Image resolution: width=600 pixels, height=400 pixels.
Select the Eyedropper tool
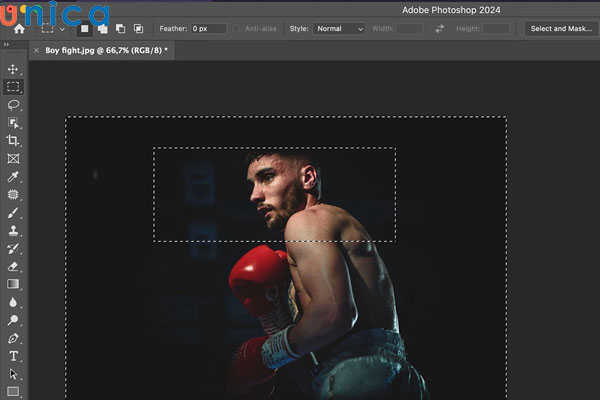(13, 177)
